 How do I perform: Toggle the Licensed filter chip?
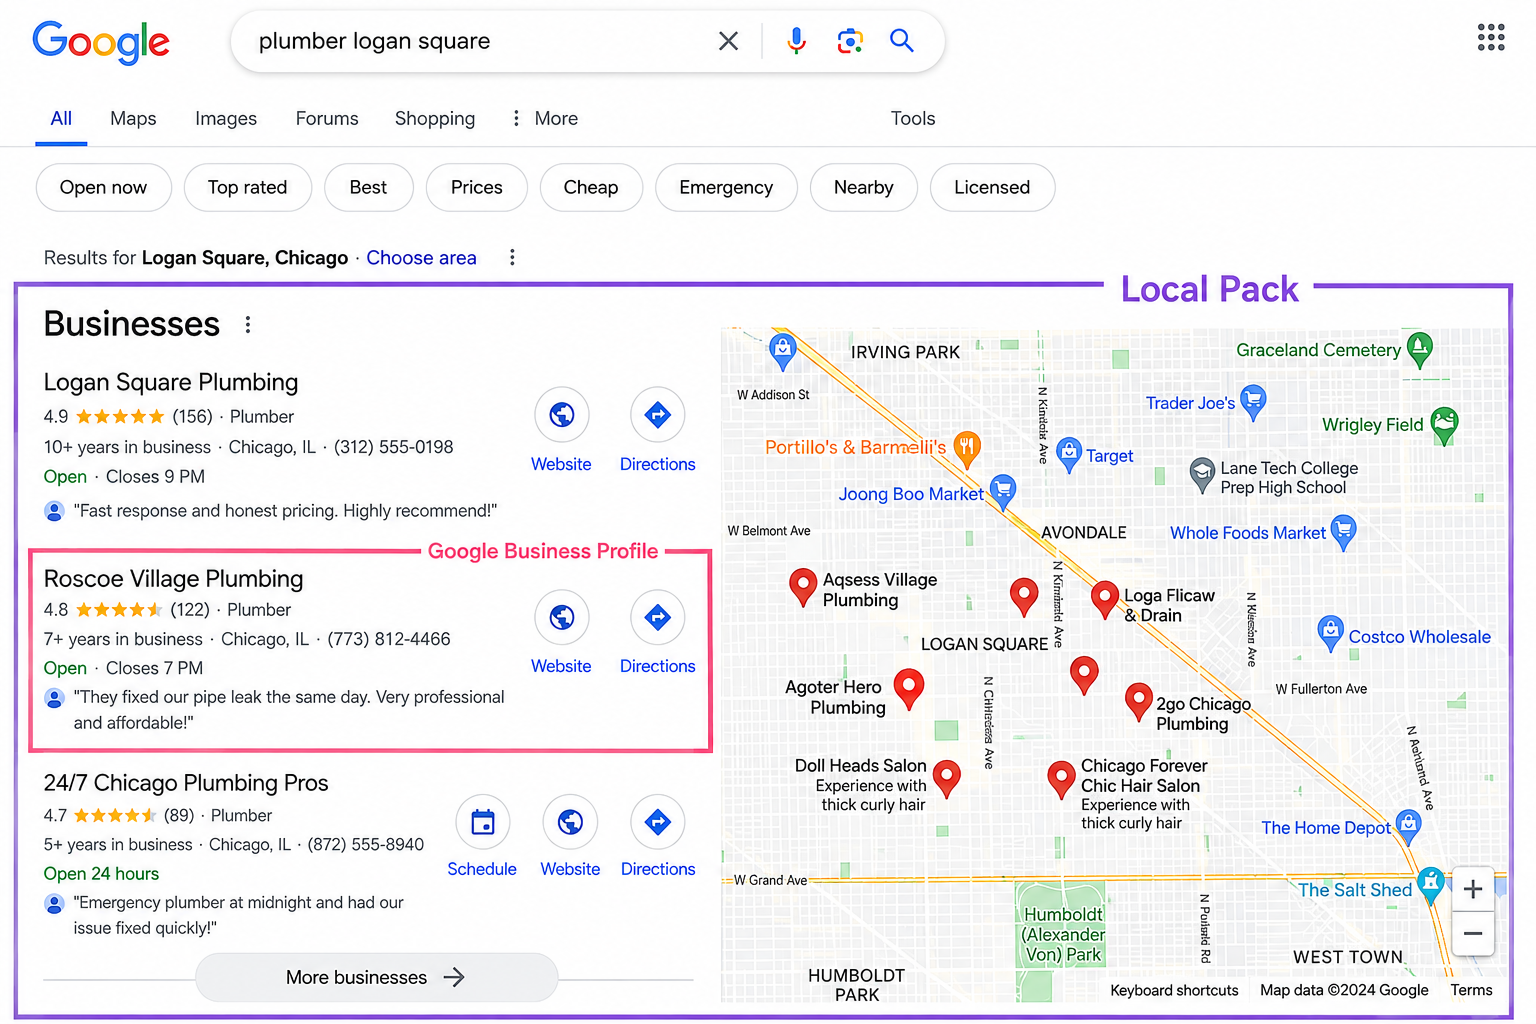click(992, 187)
